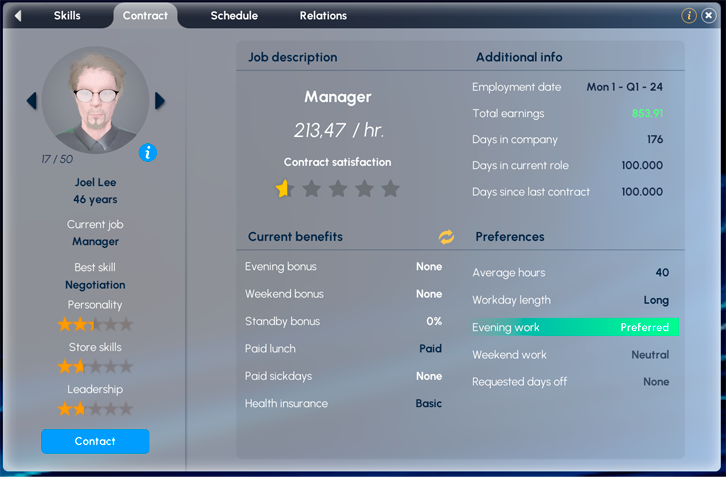Open the Skills tab
The width and height of the screenshot is (726, 477).
click(67, 16)
